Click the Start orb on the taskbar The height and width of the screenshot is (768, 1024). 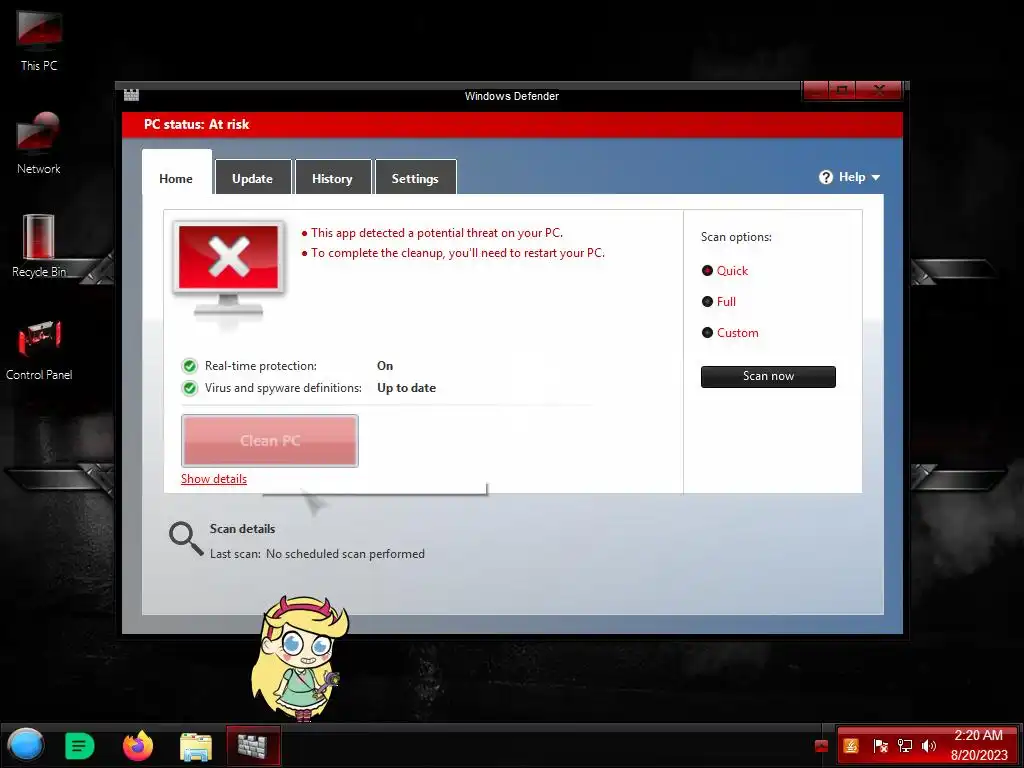[x=25, y=745]
